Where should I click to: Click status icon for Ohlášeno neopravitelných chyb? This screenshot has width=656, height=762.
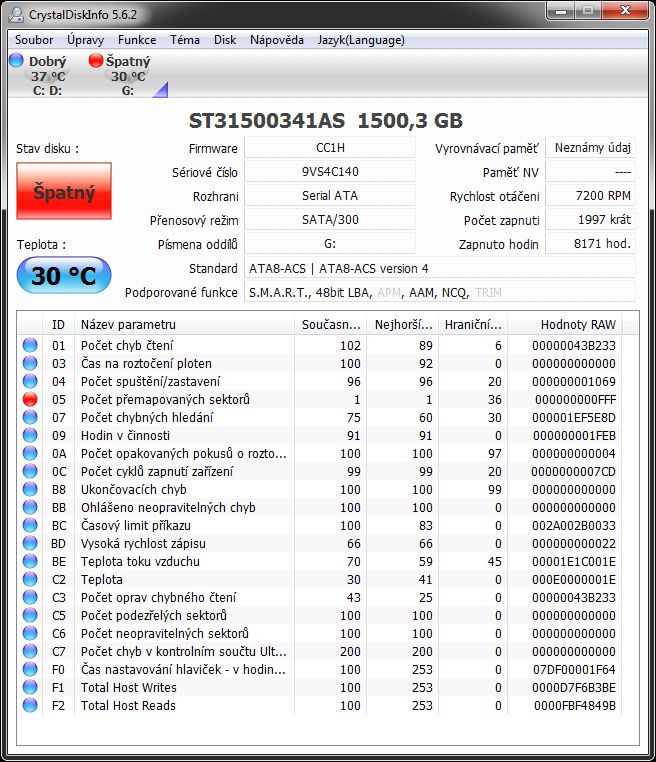30,507
